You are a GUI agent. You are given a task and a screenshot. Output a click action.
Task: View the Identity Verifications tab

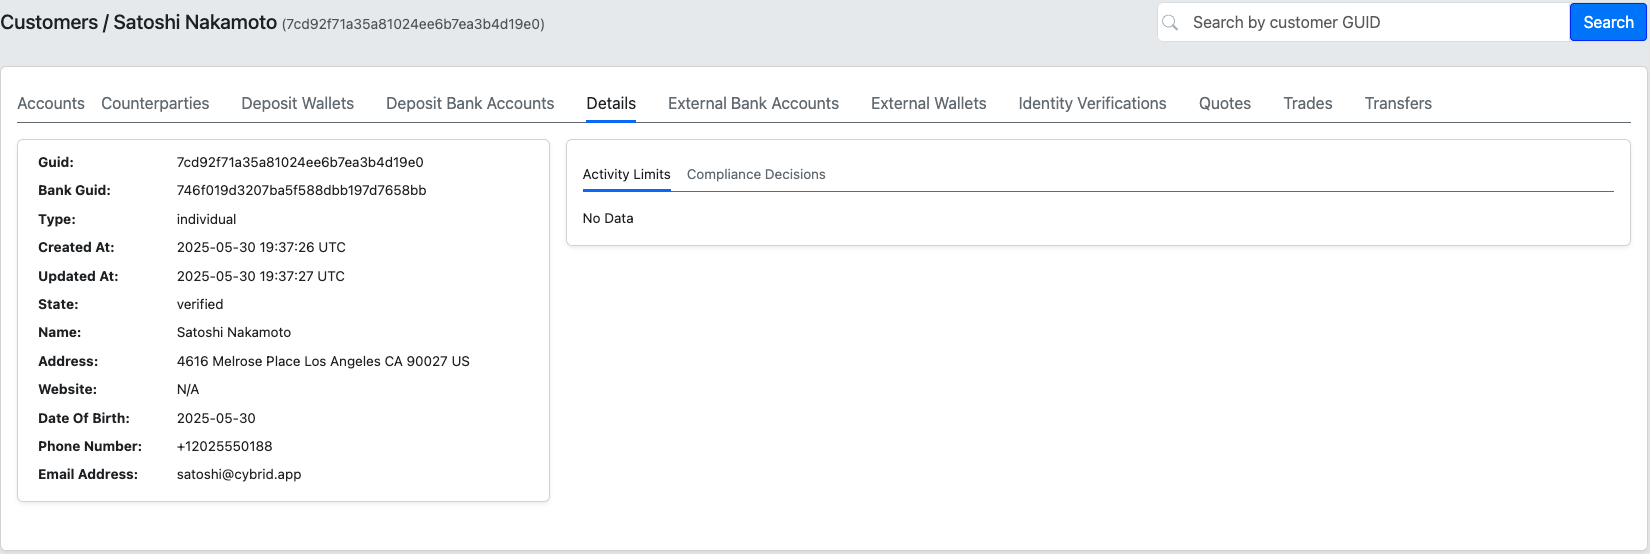pos(1092,103)
